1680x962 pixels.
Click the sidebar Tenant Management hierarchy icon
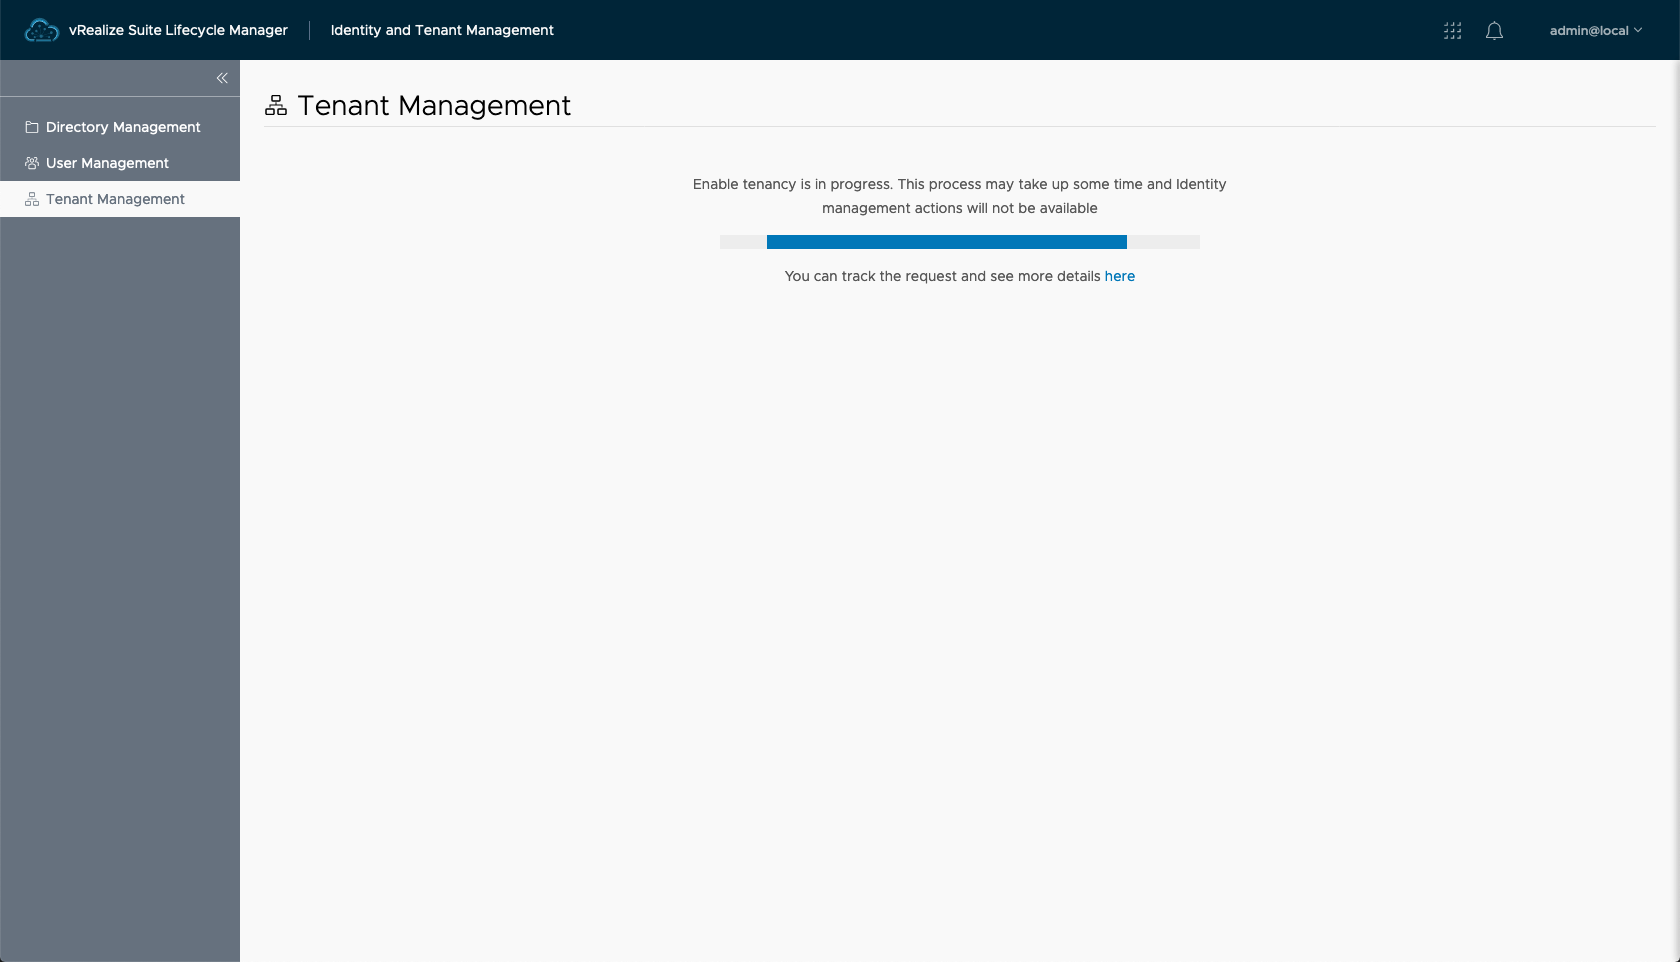point(32,199)
